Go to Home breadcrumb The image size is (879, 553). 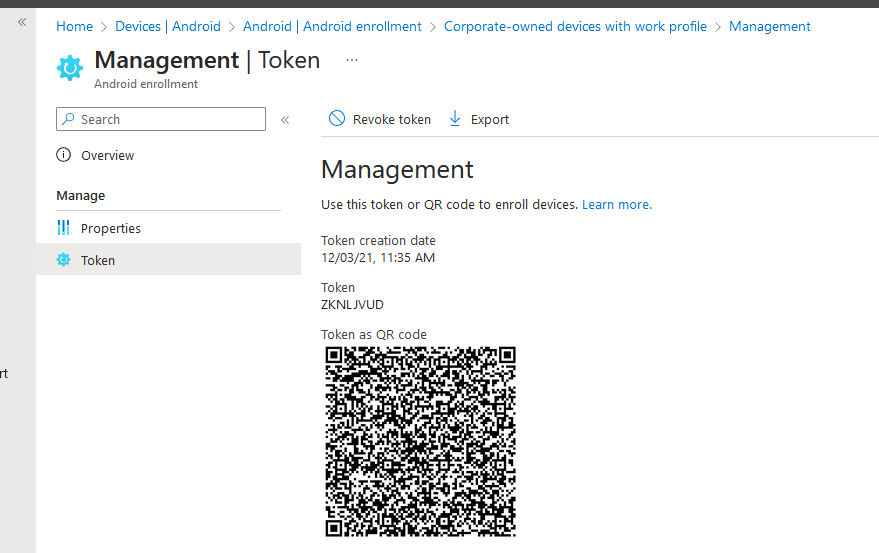(x=75, y=26)
